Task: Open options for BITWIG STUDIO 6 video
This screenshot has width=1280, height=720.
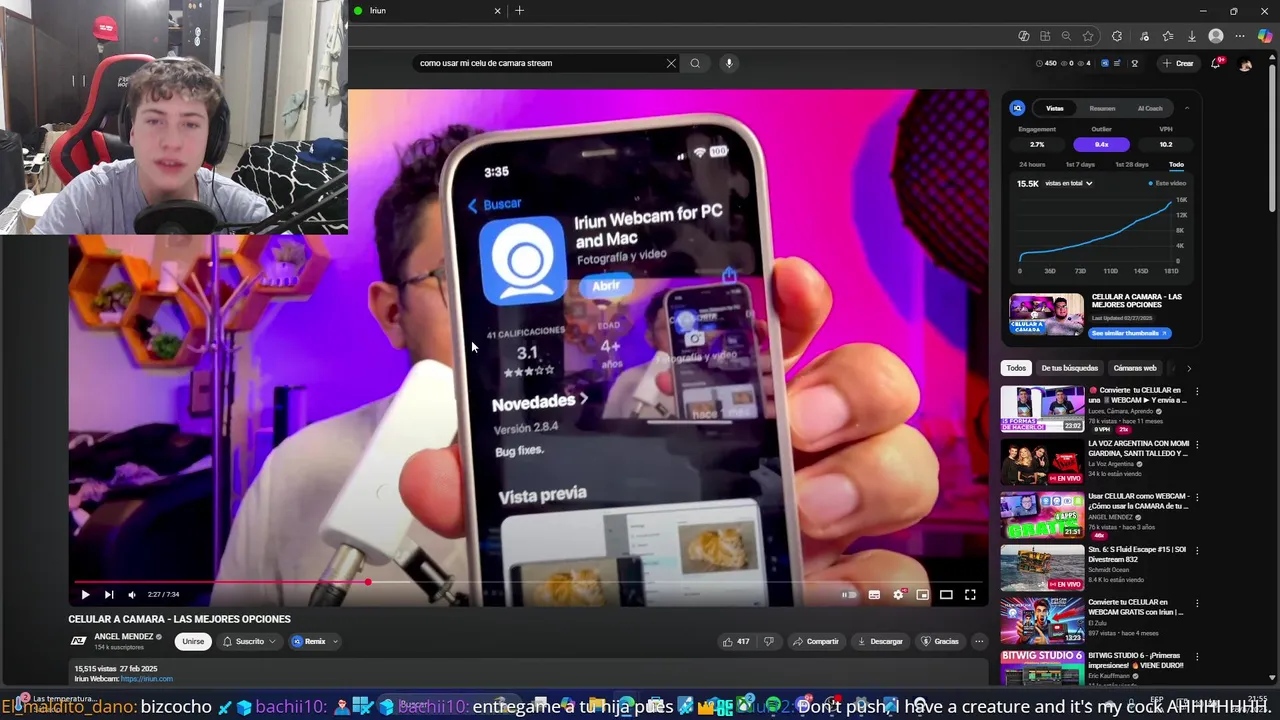Action: pos(1197,657)
